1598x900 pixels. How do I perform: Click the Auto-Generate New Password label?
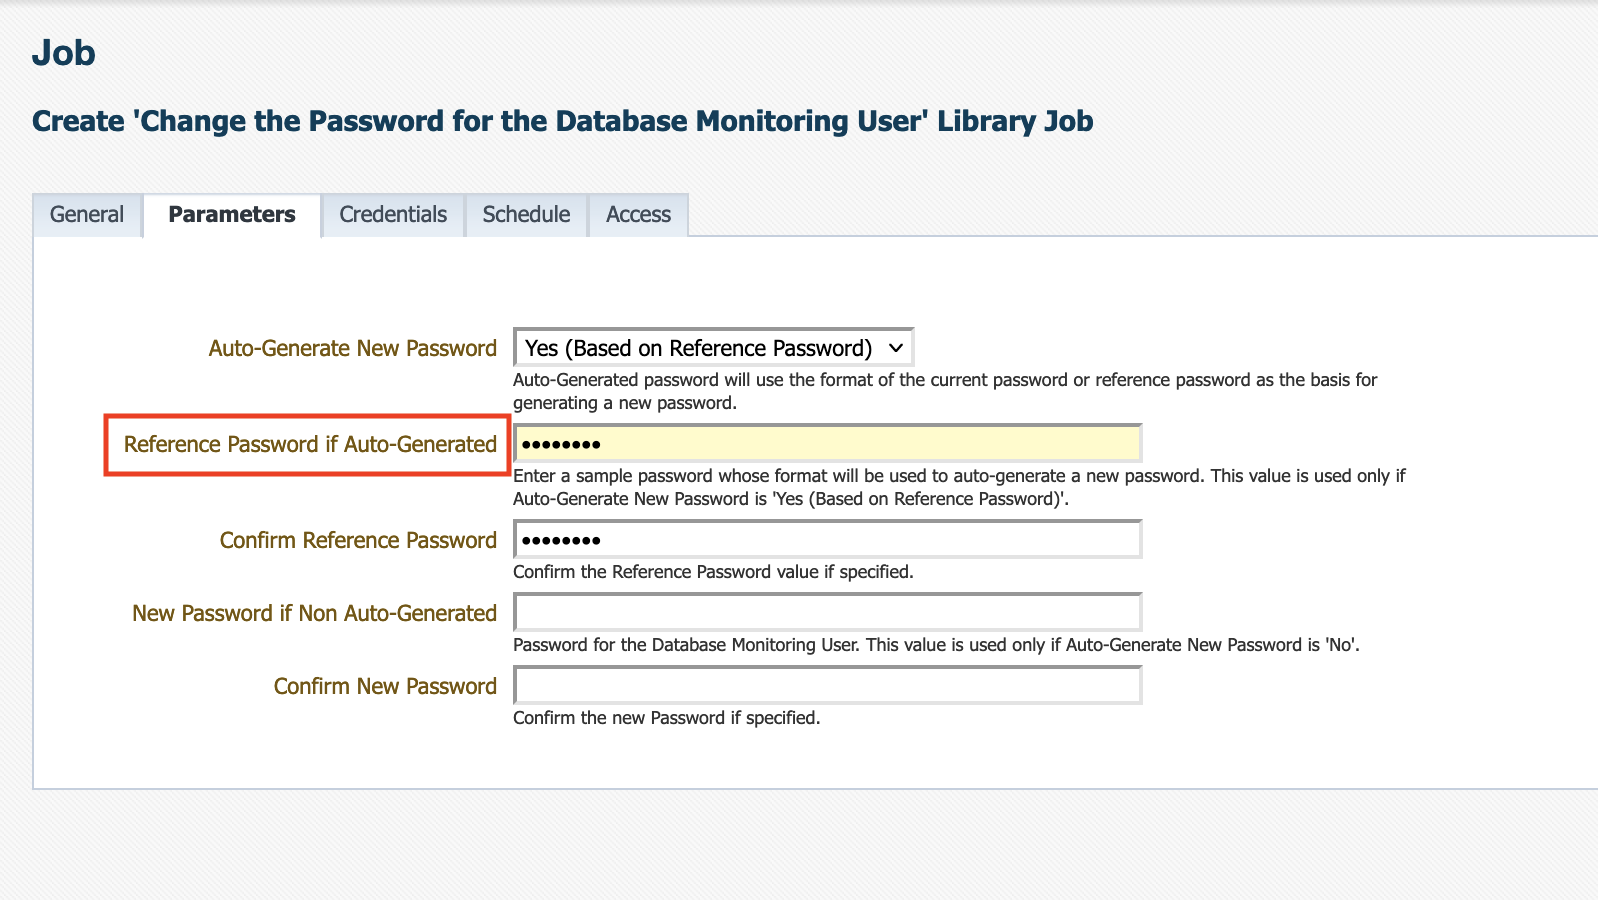coord(352,348)
